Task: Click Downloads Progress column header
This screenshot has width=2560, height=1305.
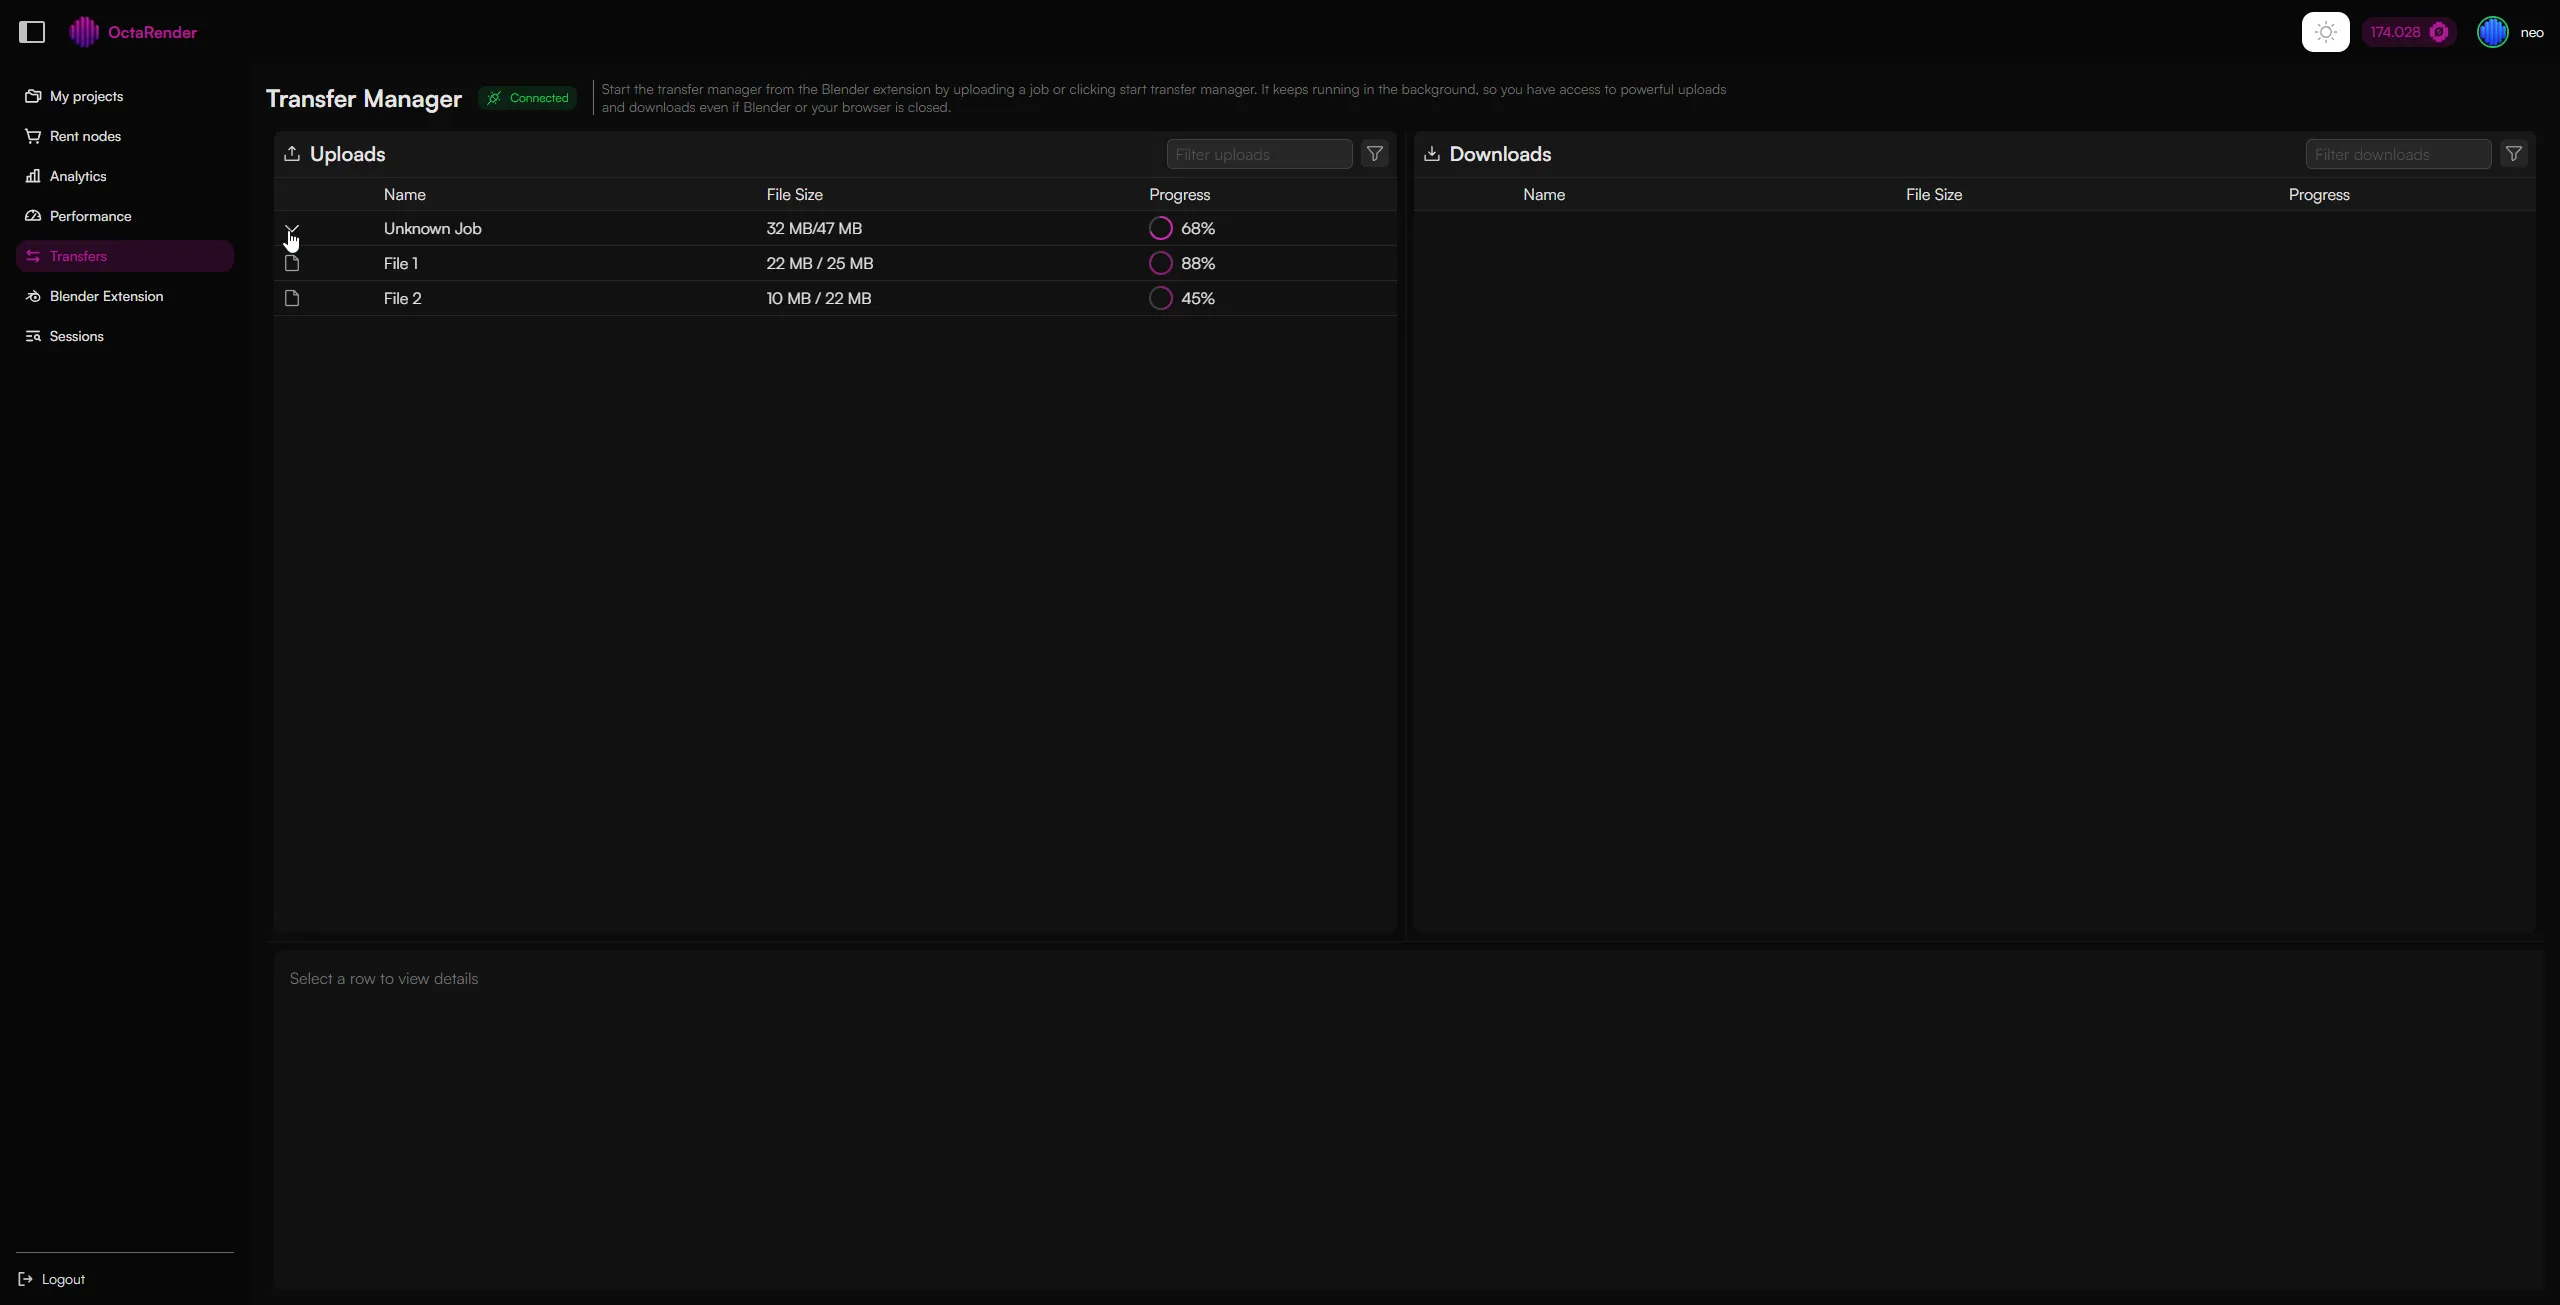Action: 2318,194
